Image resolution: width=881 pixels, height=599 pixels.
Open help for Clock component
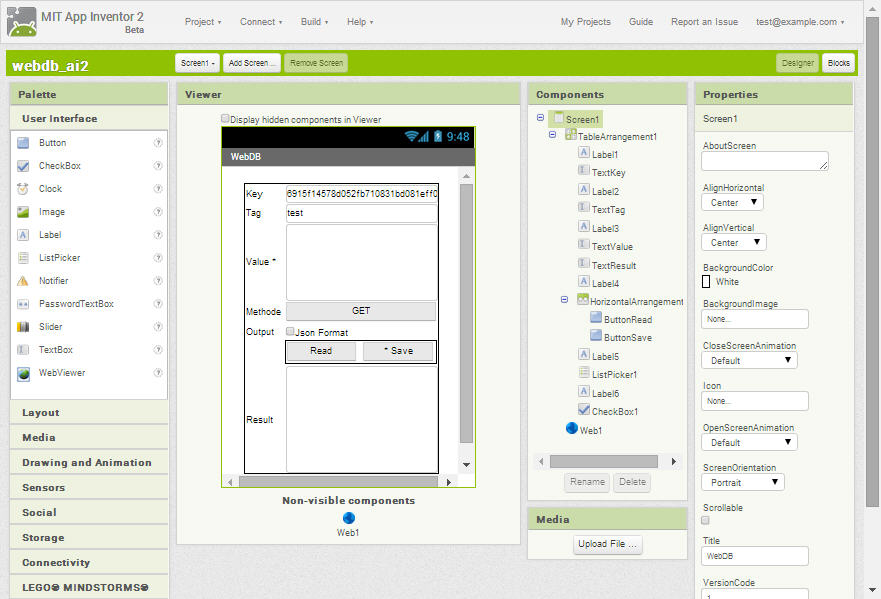[158, 189]
